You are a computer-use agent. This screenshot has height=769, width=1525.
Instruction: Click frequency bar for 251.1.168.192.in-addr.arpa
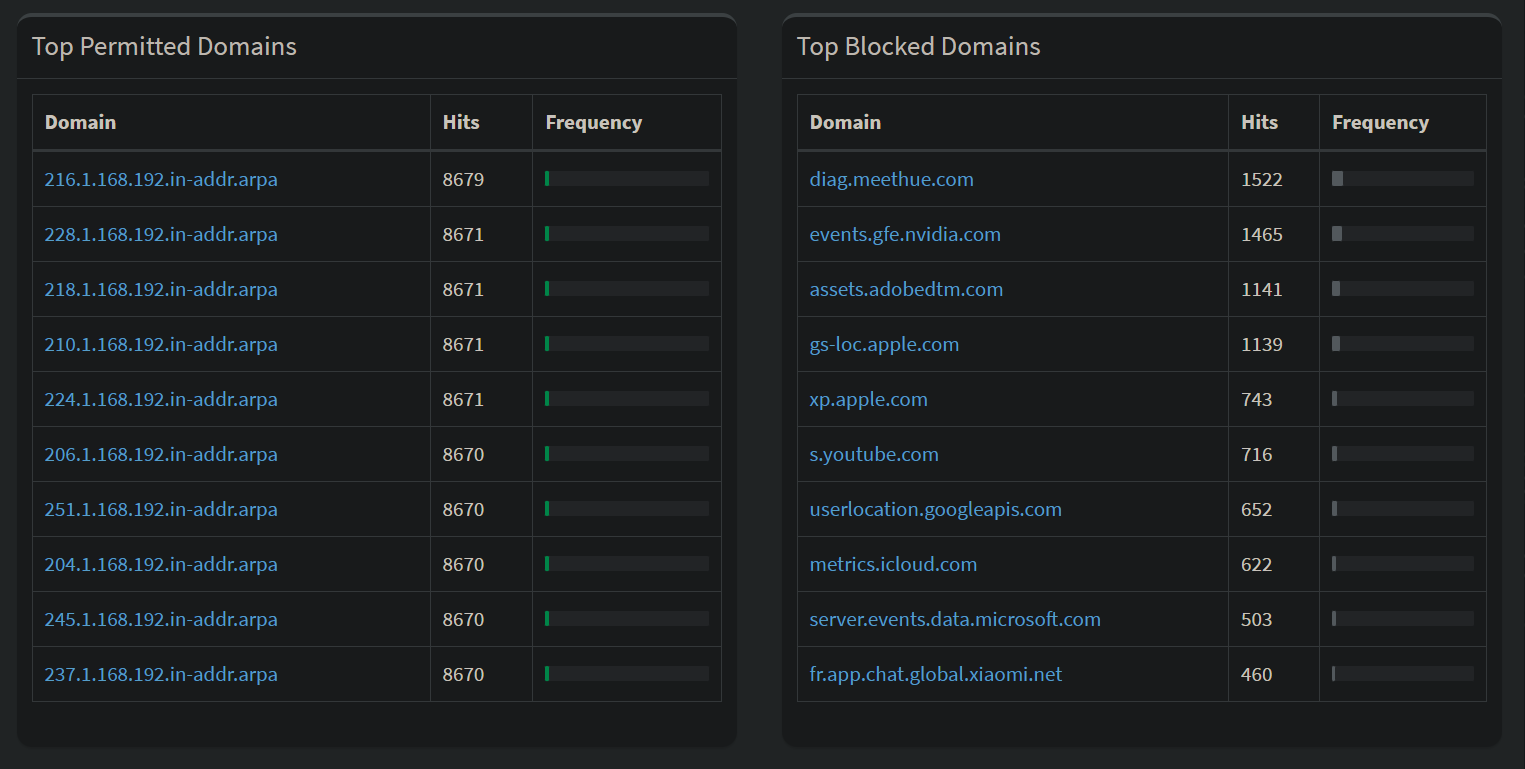(x=627, y=508)
